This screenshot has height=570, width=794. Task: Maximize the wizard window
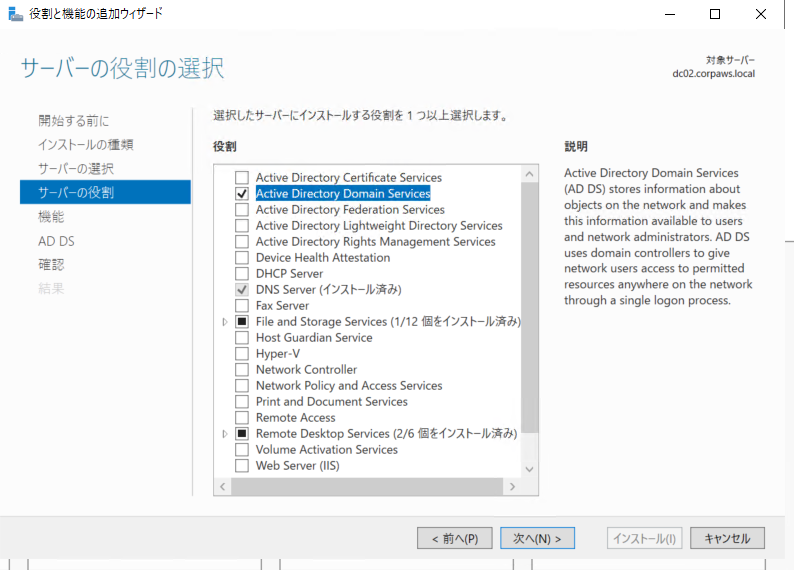[x=715, y=14]
